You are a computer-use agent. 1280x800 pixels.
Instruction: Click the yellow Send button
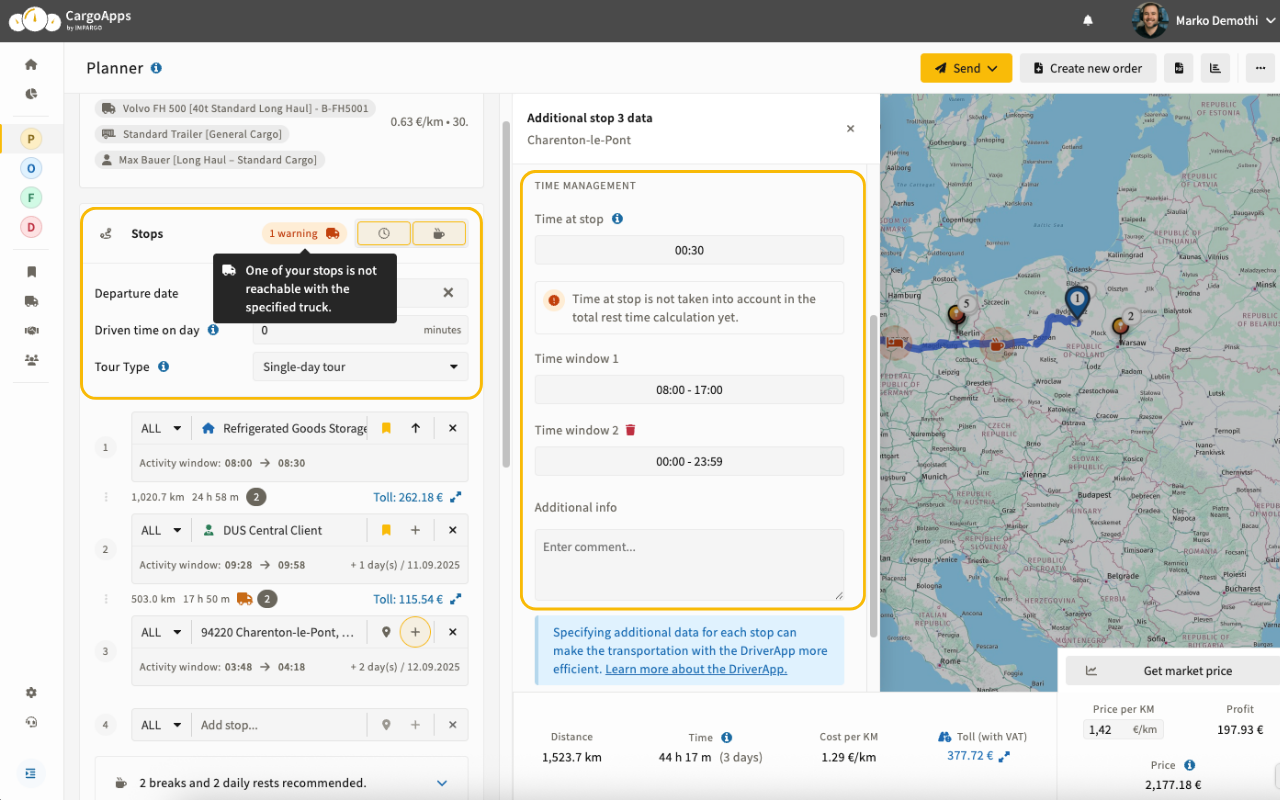pyautogui.click(x=964, y=67)
